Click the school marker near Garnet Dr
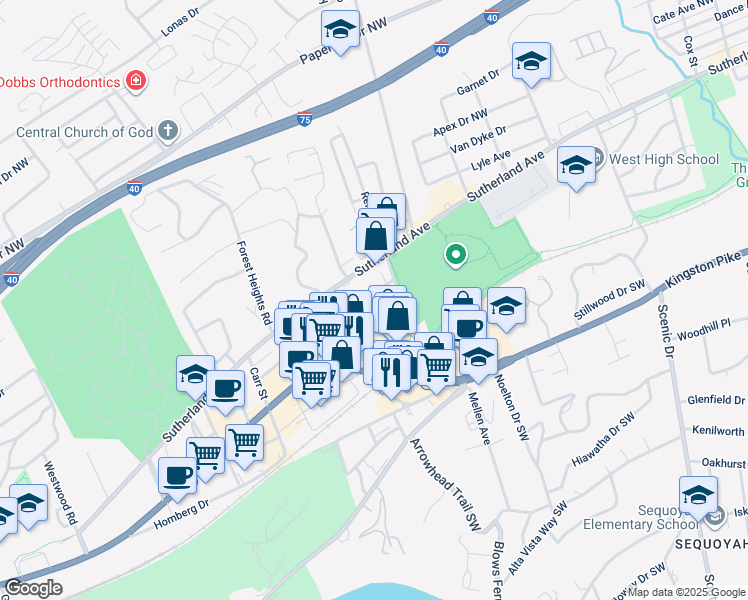748x600 pixels. pos(531,63)
